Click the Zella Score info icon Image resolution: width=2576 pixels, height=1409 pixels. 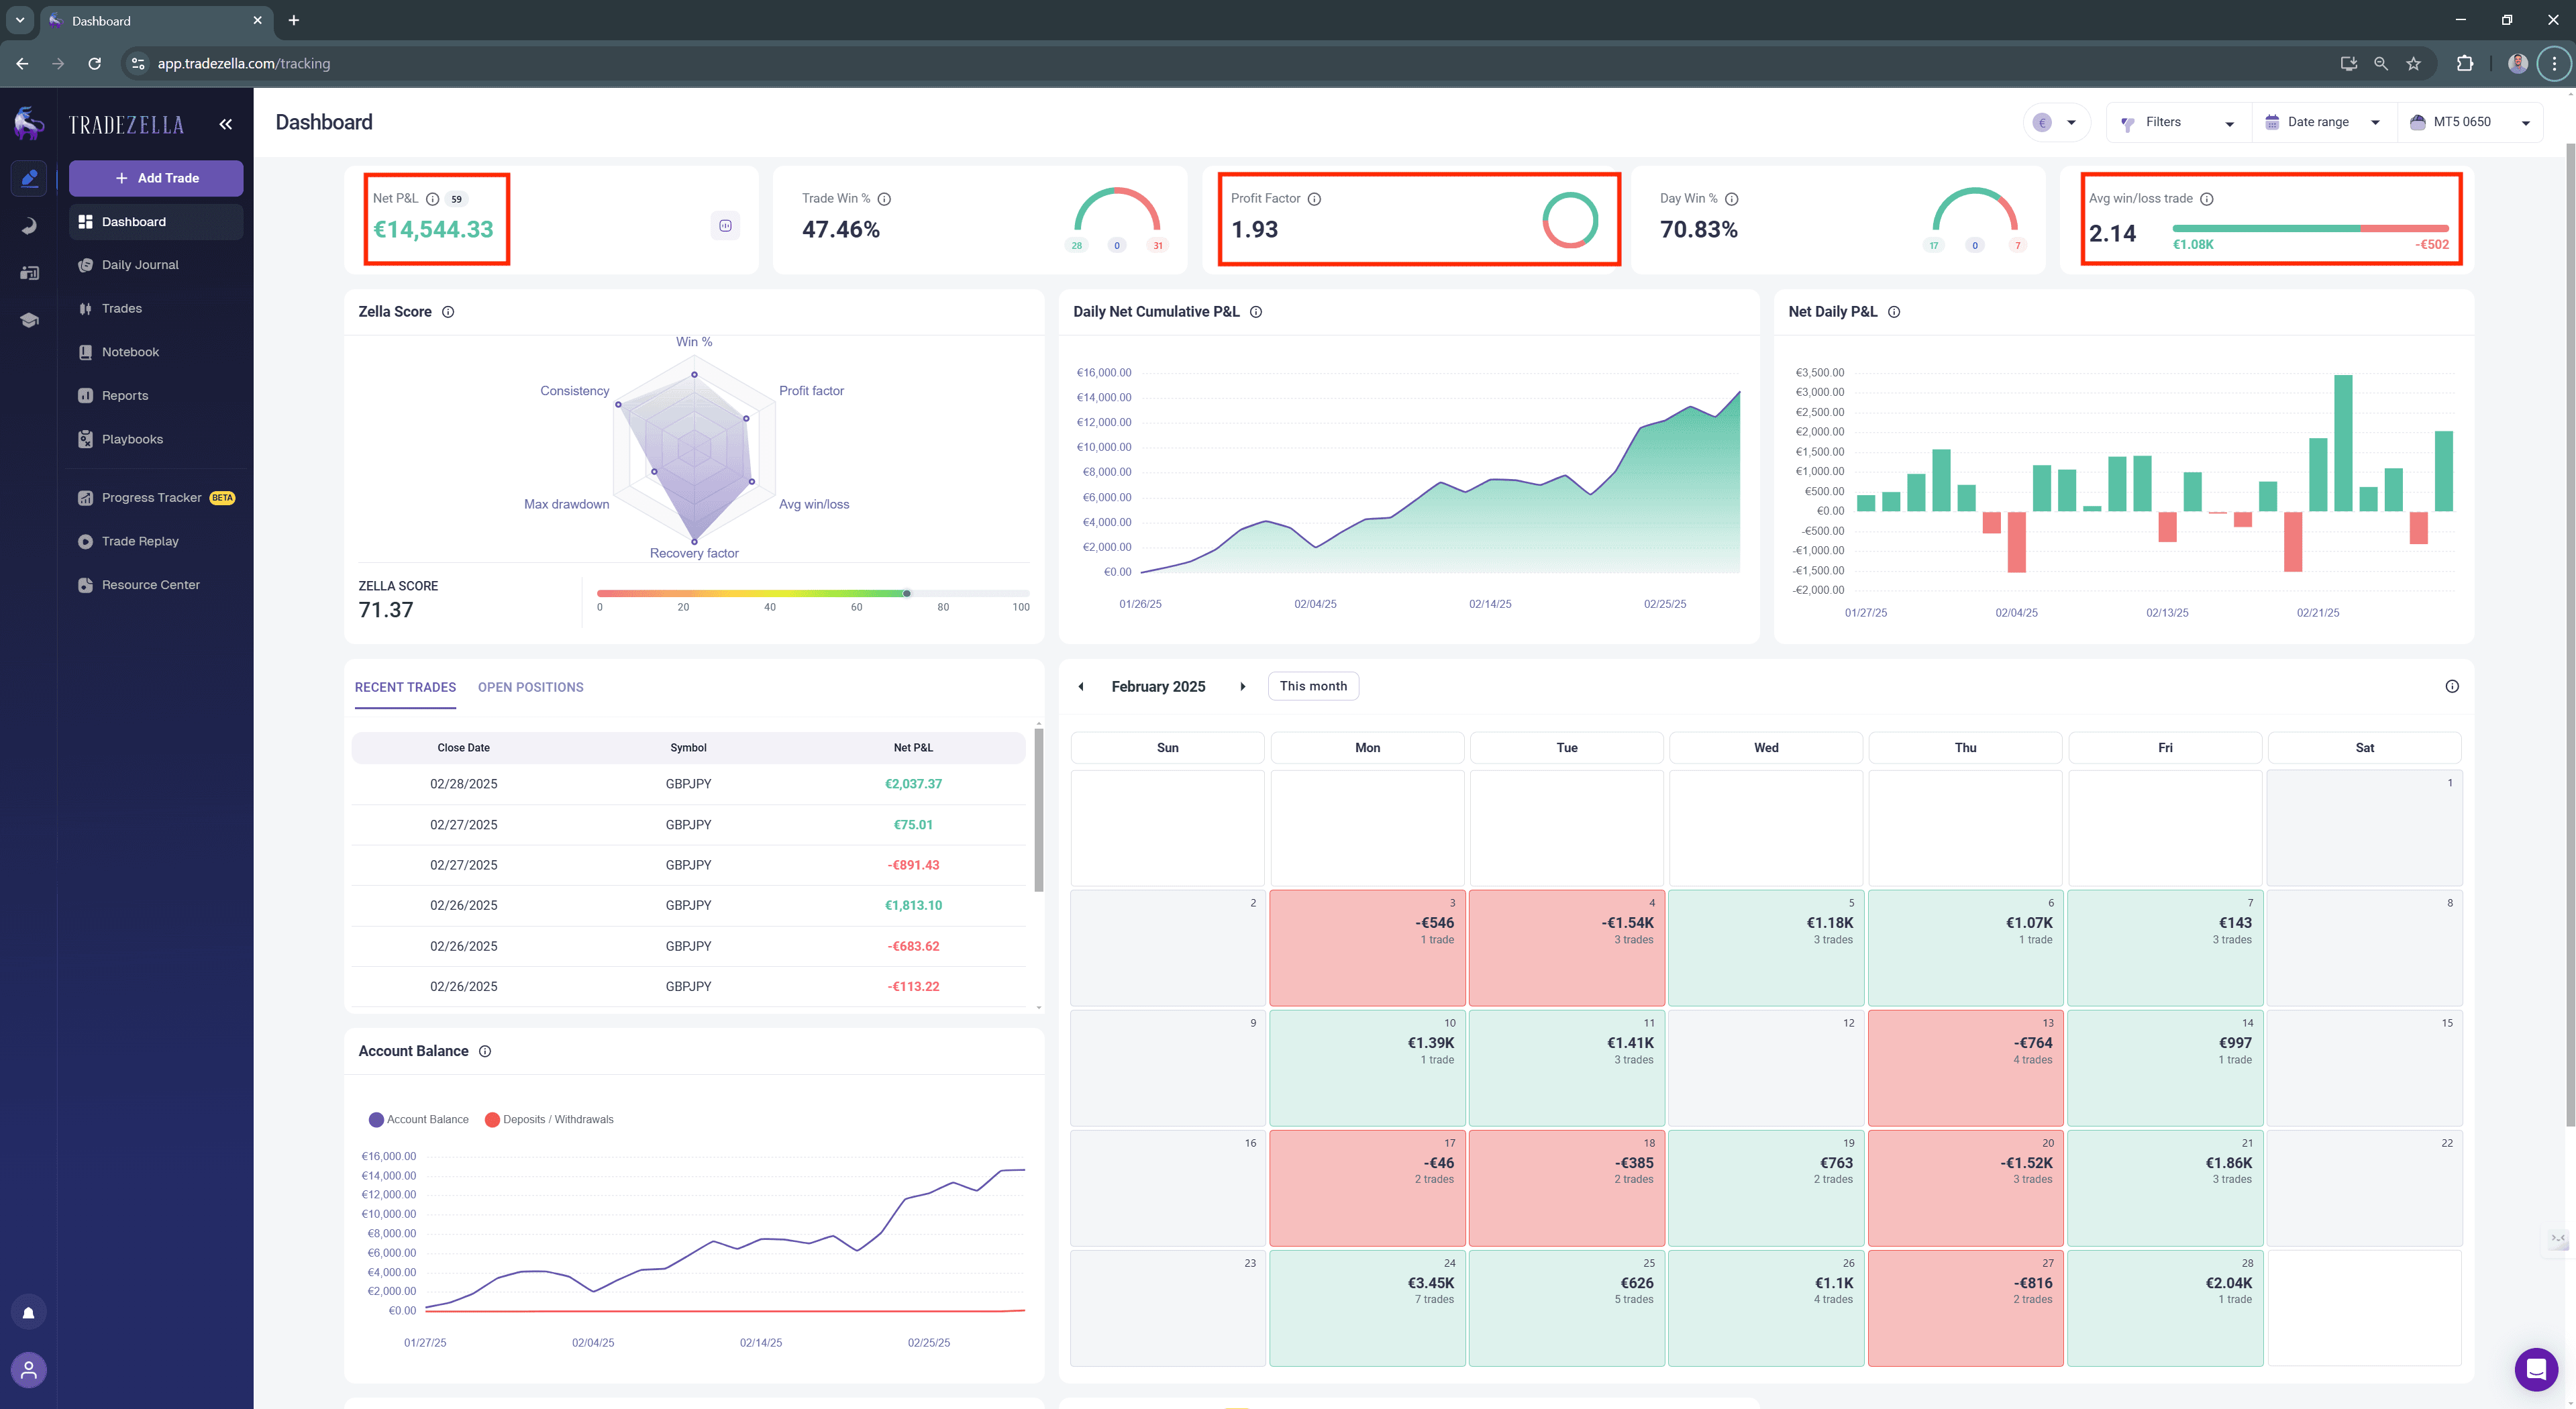click(x=448, y=312)
